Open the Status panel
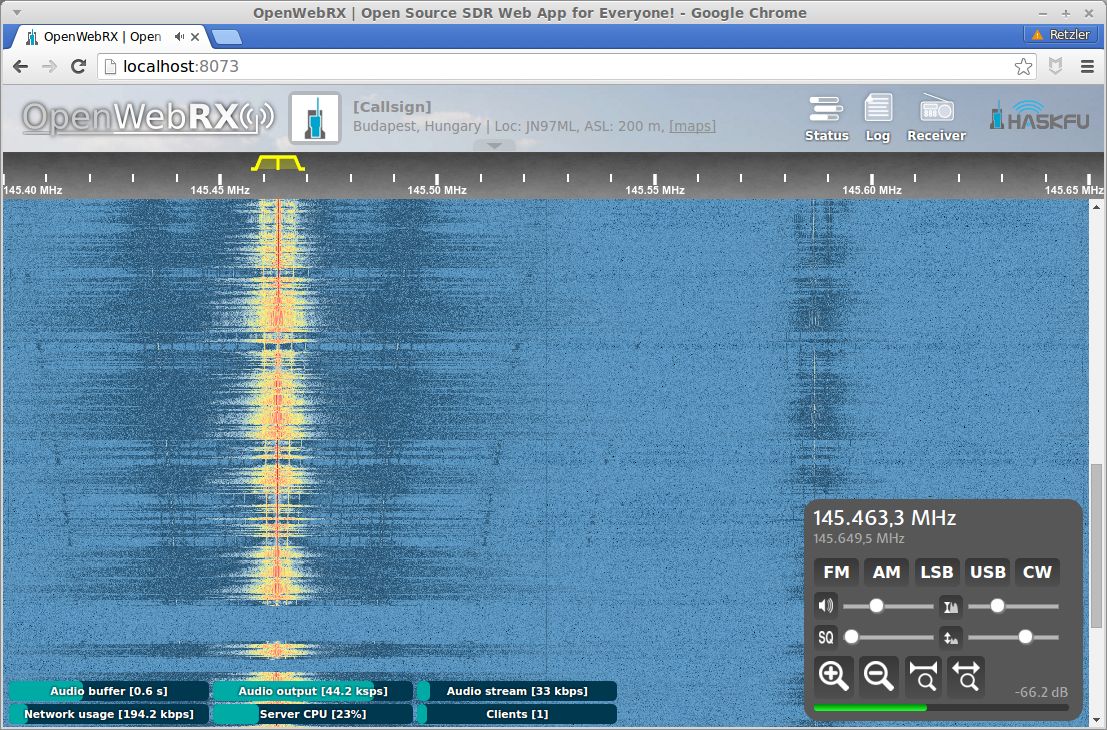The image size is (1107, 730). [x=826, y=118]
